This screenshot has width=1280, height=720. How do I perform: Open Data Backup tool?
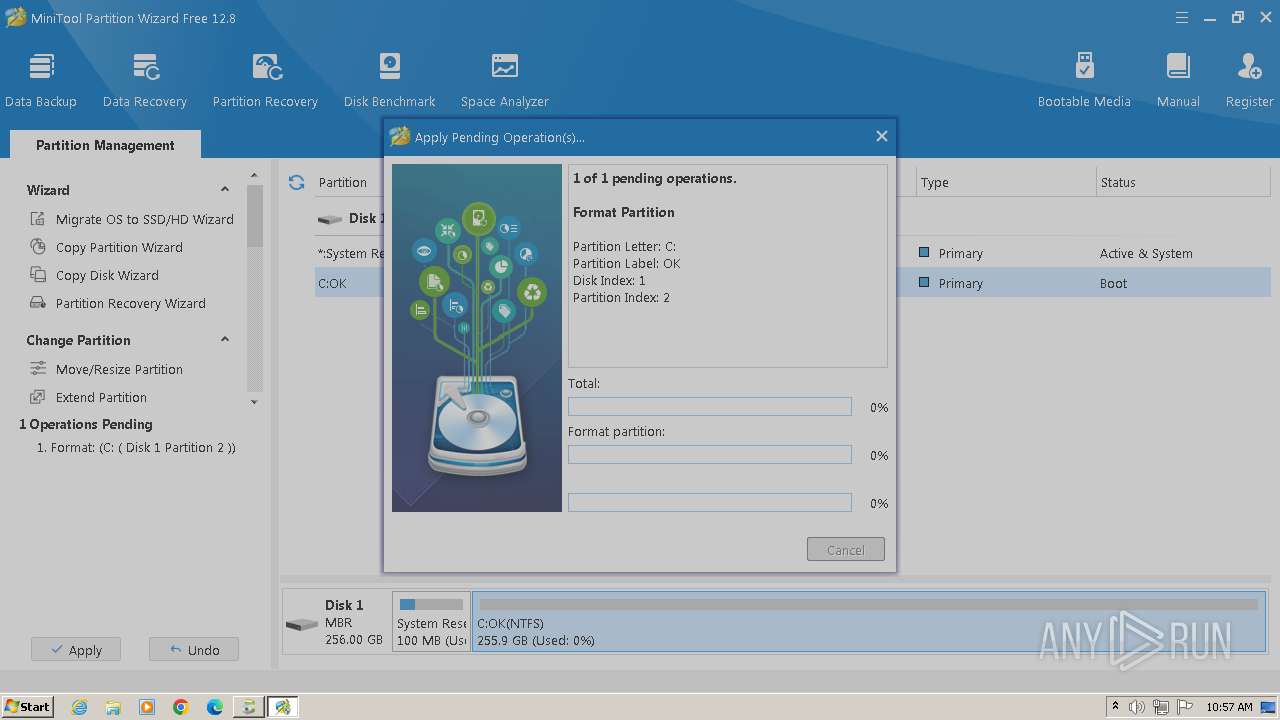pyautogui.click(x=41, y=80)
